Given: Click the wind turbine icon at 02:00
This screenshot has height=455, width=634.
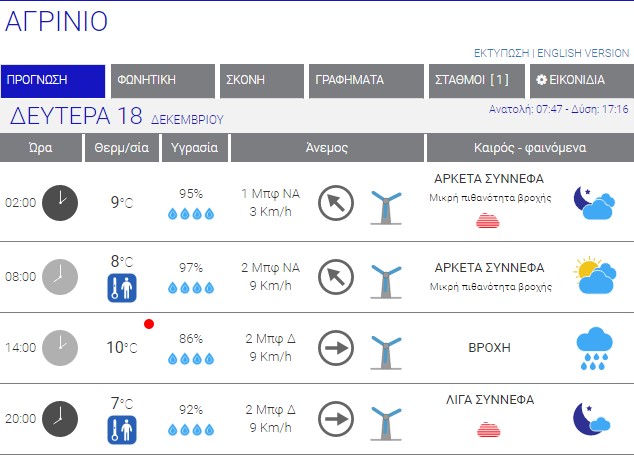Looking at the screenshot, I should point(386,207).
